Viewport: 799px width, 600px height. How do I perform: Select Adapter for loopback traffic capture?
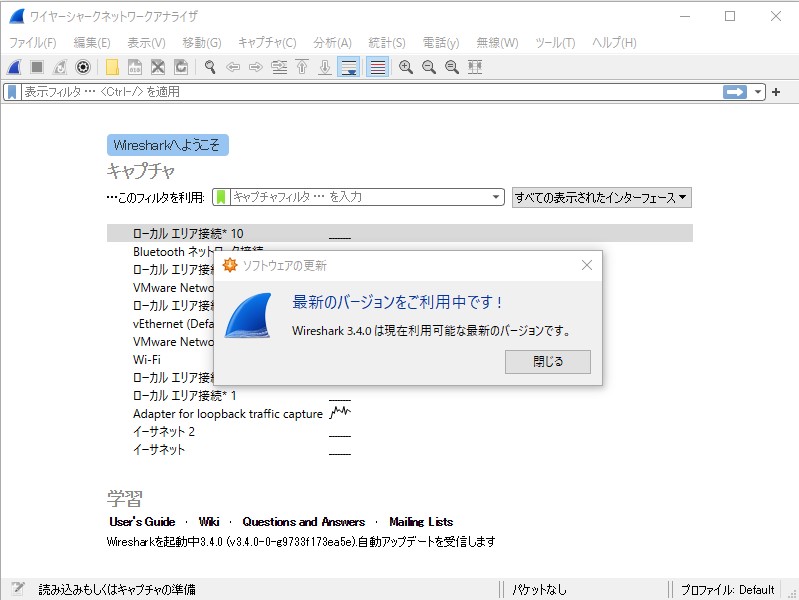coord(228,414)
